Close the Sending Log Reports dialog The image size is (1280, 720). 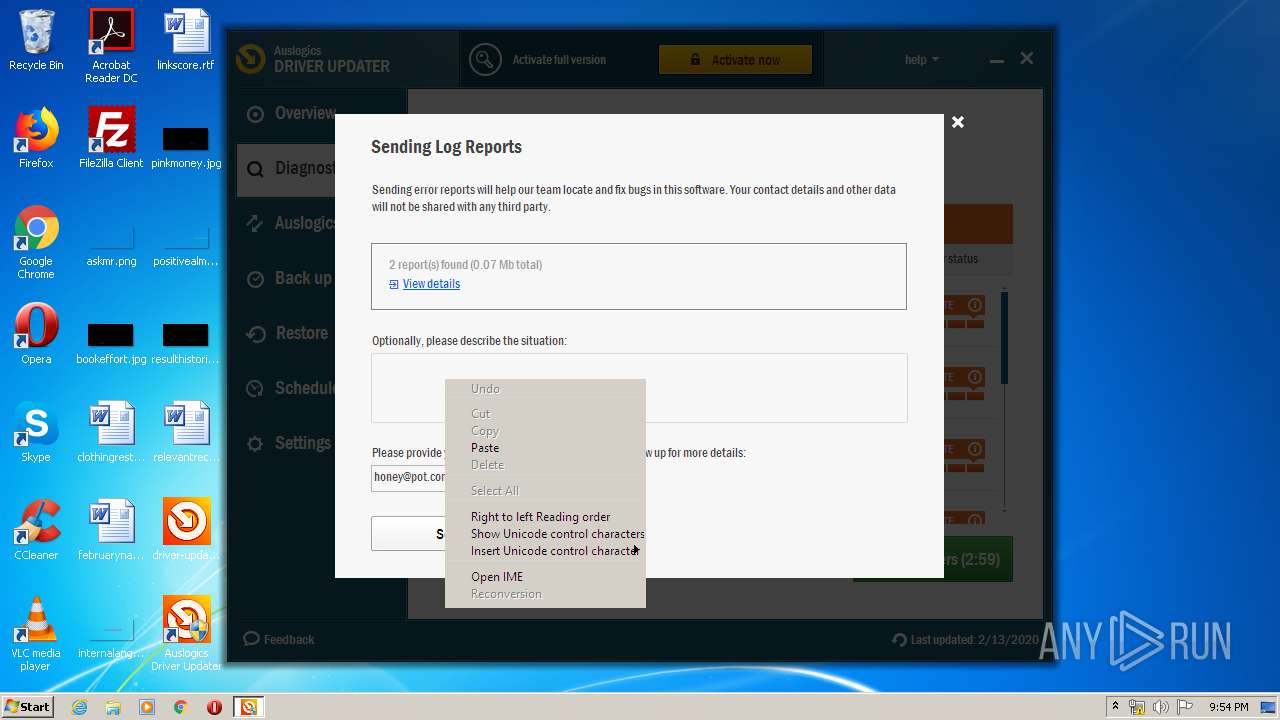(x=958, y=122)
